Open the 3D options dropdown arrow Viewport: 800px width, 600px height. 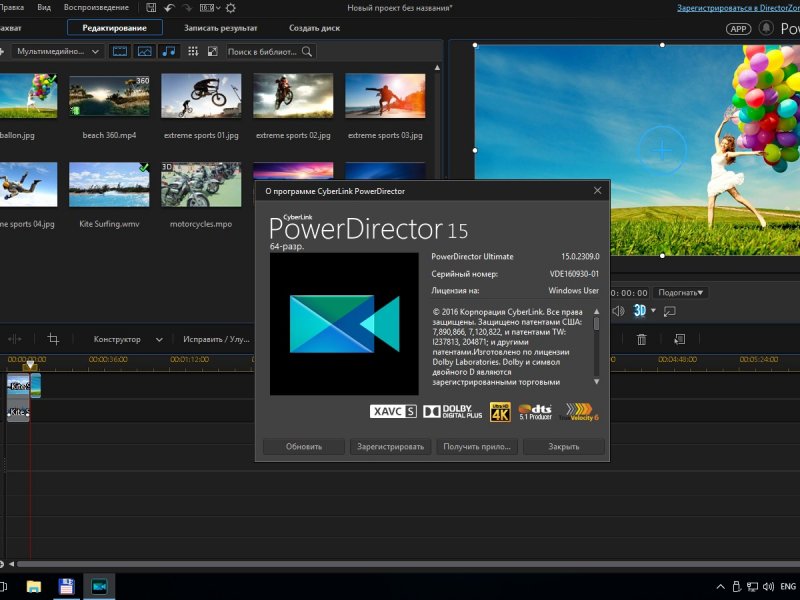653,310
